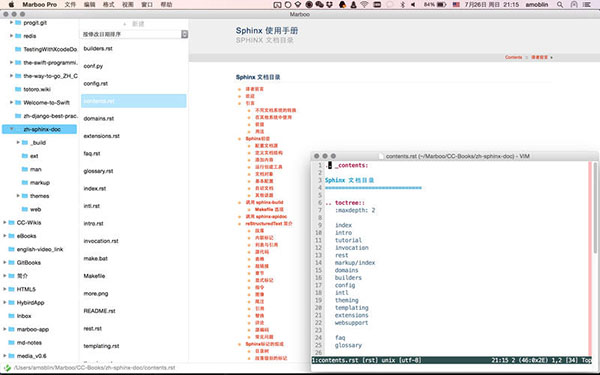Viewport: 600px width, 375px height.
Task: Open the 格式 menu
Action: (x=109, y=5)
